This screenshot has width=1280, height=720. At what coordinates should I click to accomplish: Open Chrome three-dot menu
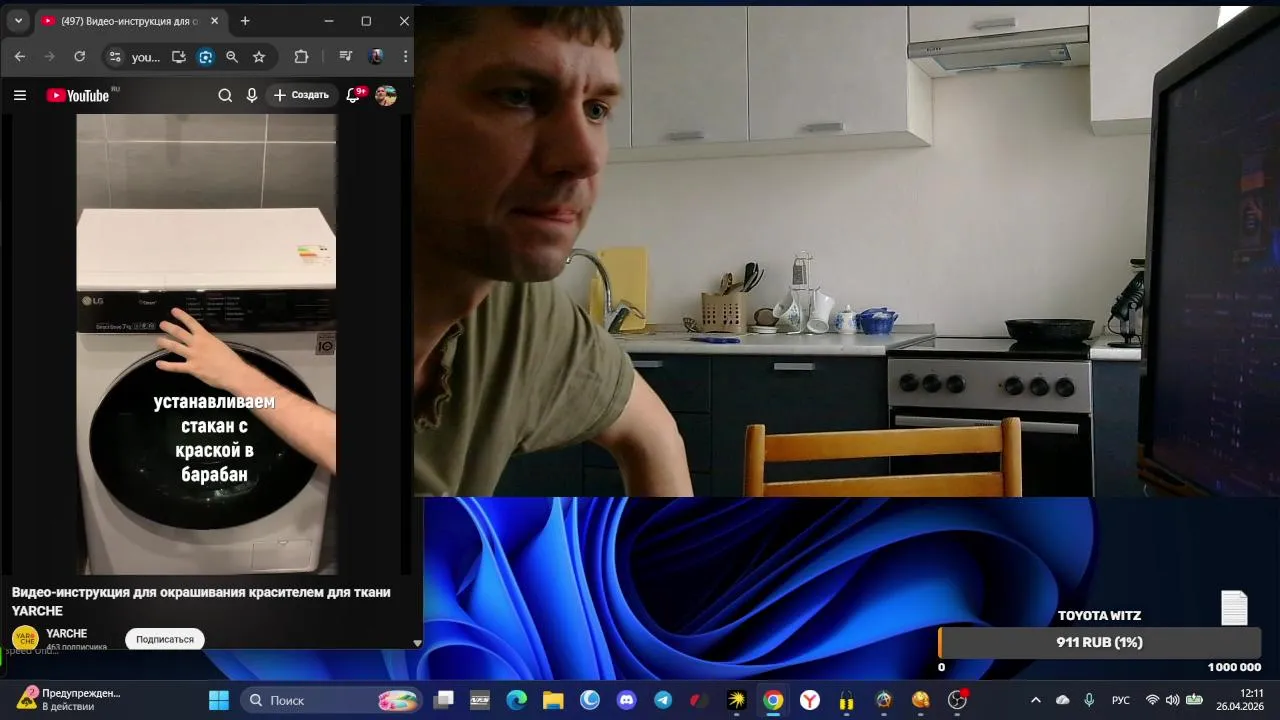(x=405, y=57)
